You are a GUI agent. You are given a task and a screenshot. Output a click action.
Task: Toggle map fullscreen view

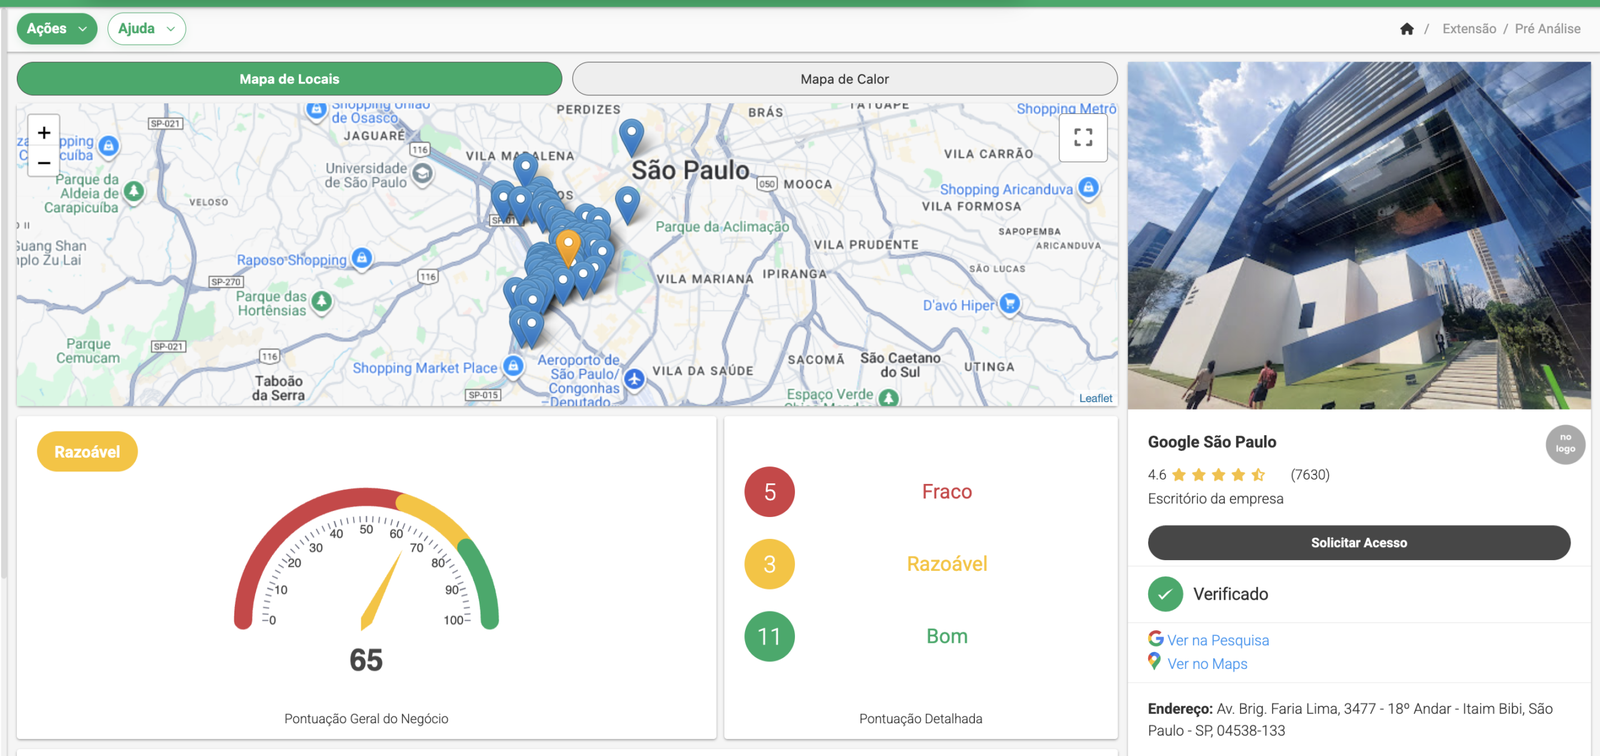tap(1083, 138)
